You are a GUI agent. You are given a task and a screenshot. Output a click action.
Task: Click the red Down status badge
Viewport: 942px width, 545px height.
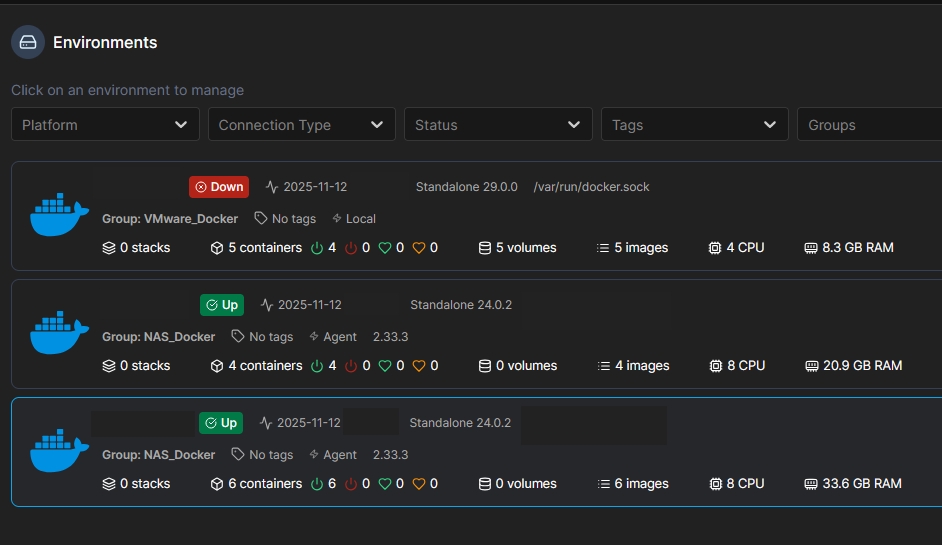[219, 187]
